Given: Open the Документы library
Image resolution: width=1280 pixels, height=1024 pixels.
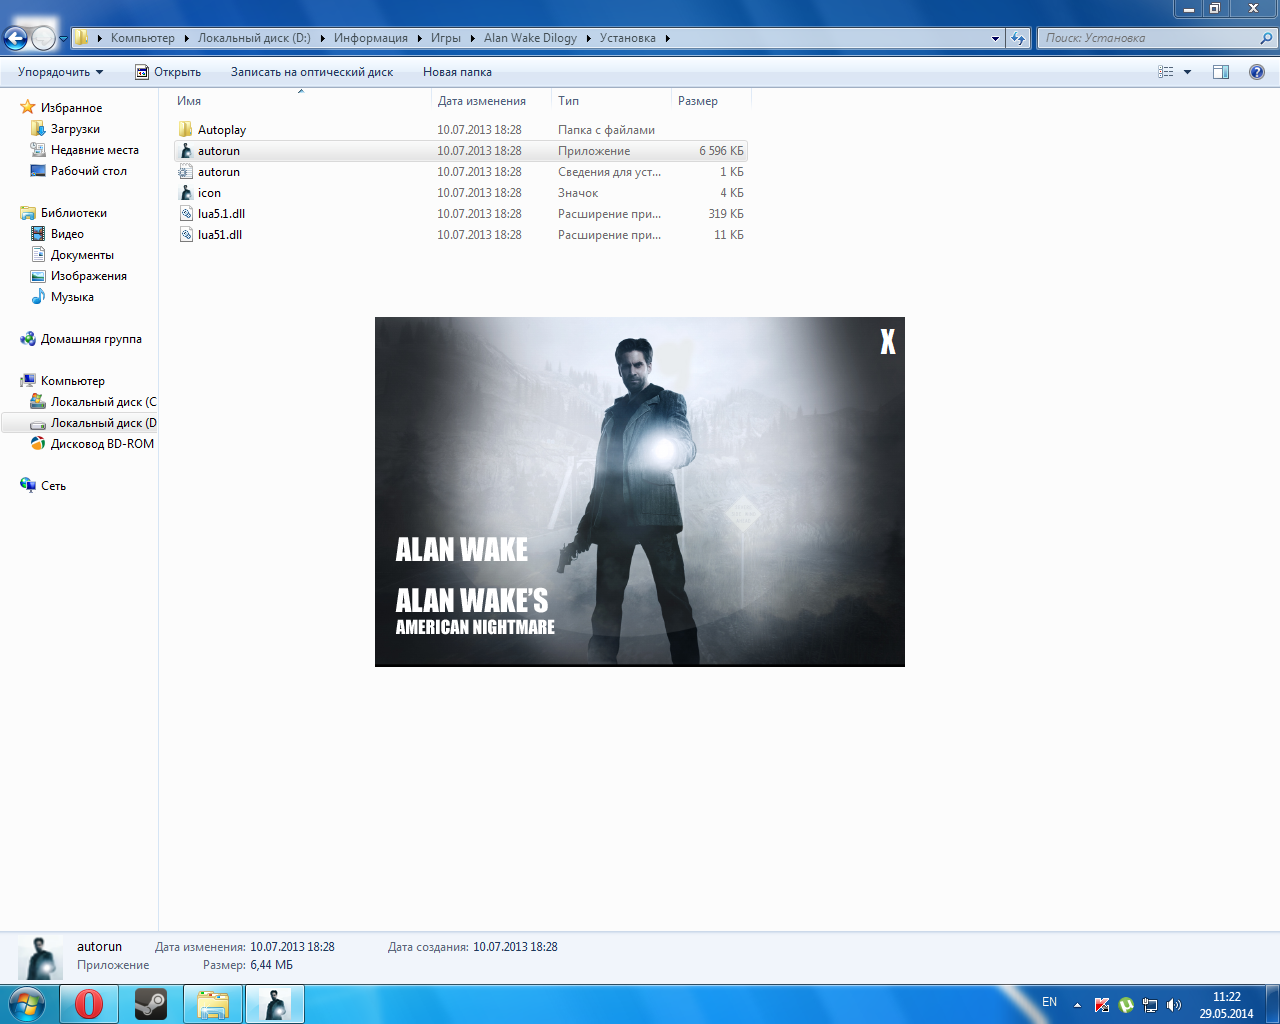Looking at the screenshot, I should tap(82, 255).
